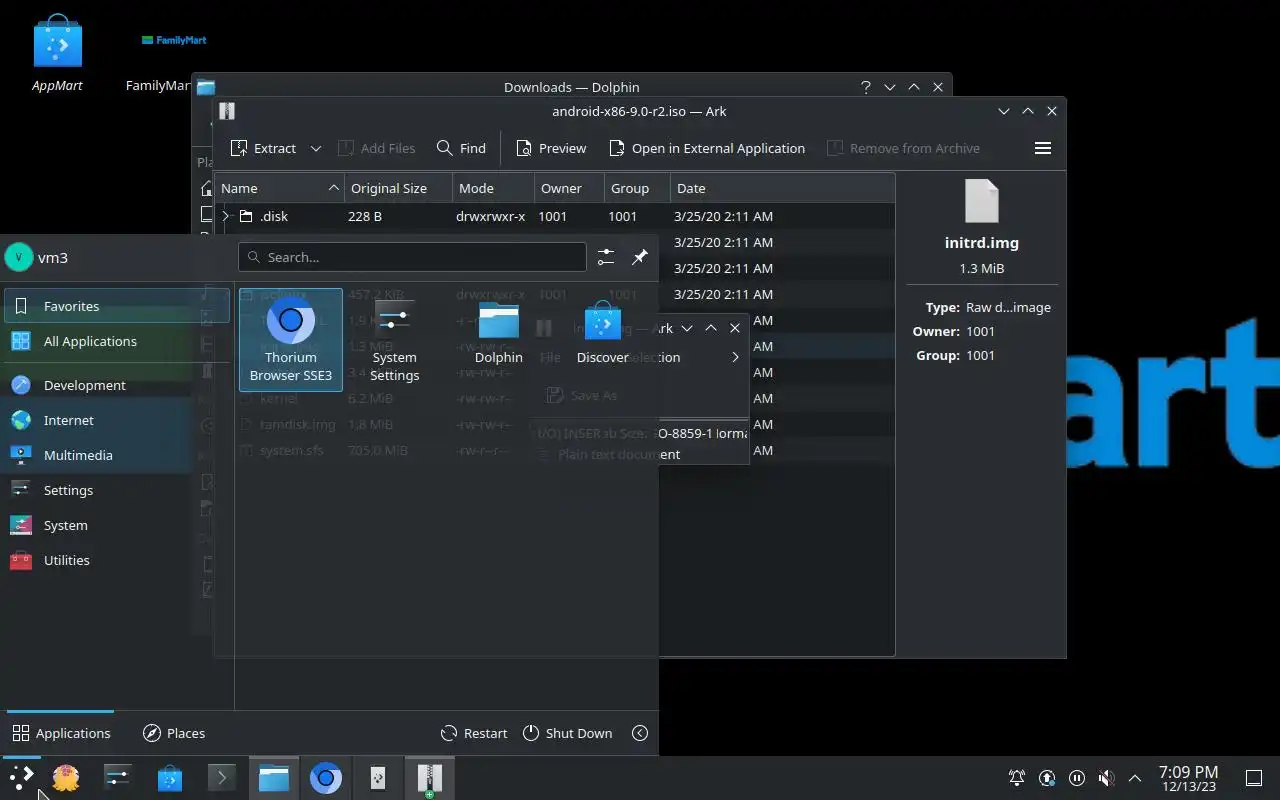Launch Discover store from the taskbar
The width and height of the screenshot is (1280, 800).
click(x=170, y=777)
